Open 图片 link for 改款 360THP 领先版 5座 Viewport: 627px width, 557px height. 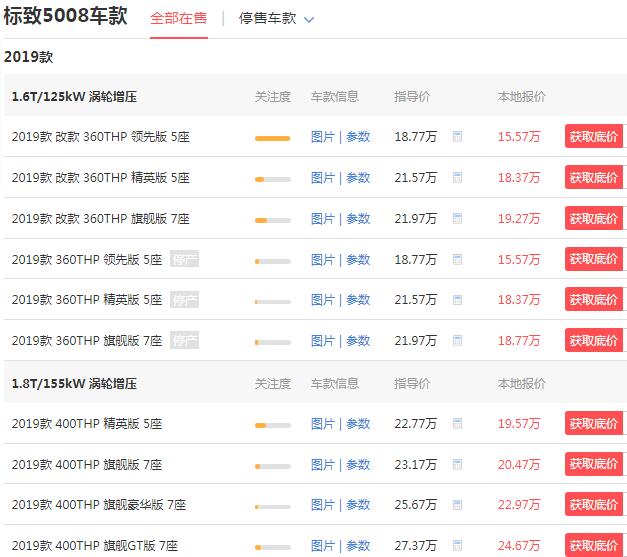(323, 137)
